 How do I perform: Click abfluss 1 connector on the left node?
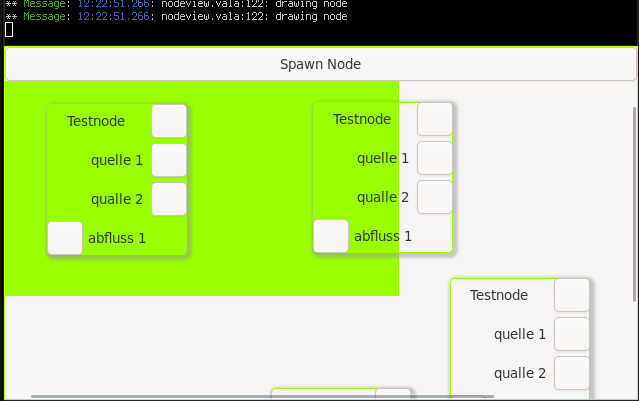(x=65, y=238)
